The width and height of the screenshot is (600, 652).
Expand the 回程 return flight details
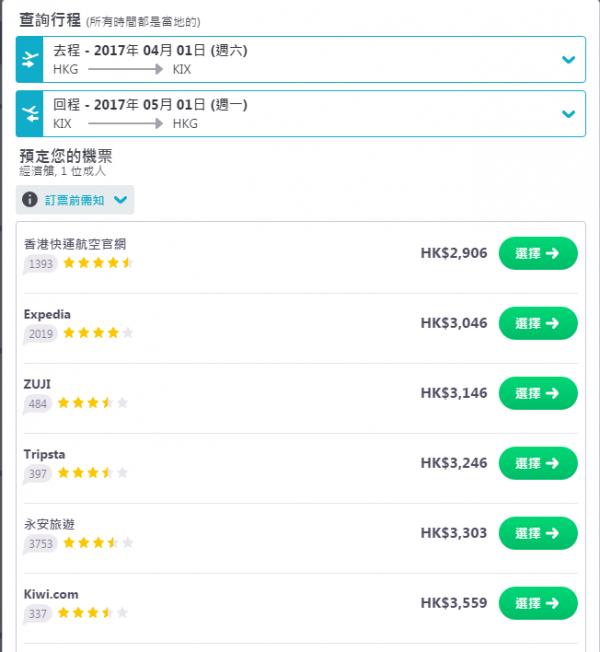568,114
